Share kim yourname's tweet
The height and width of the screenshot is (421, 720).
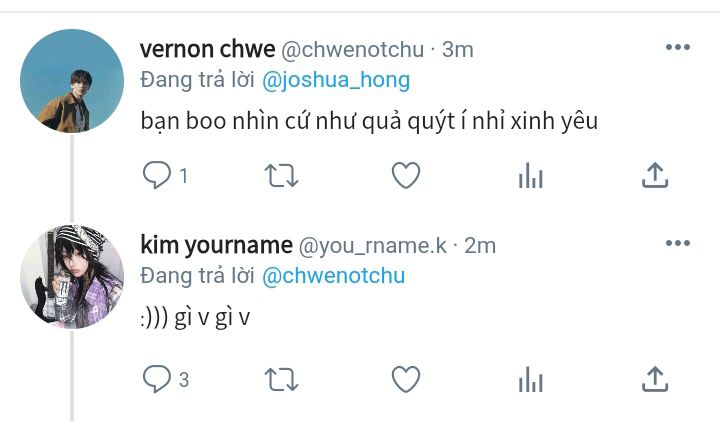pyautogui.click(x=655, y=379)
